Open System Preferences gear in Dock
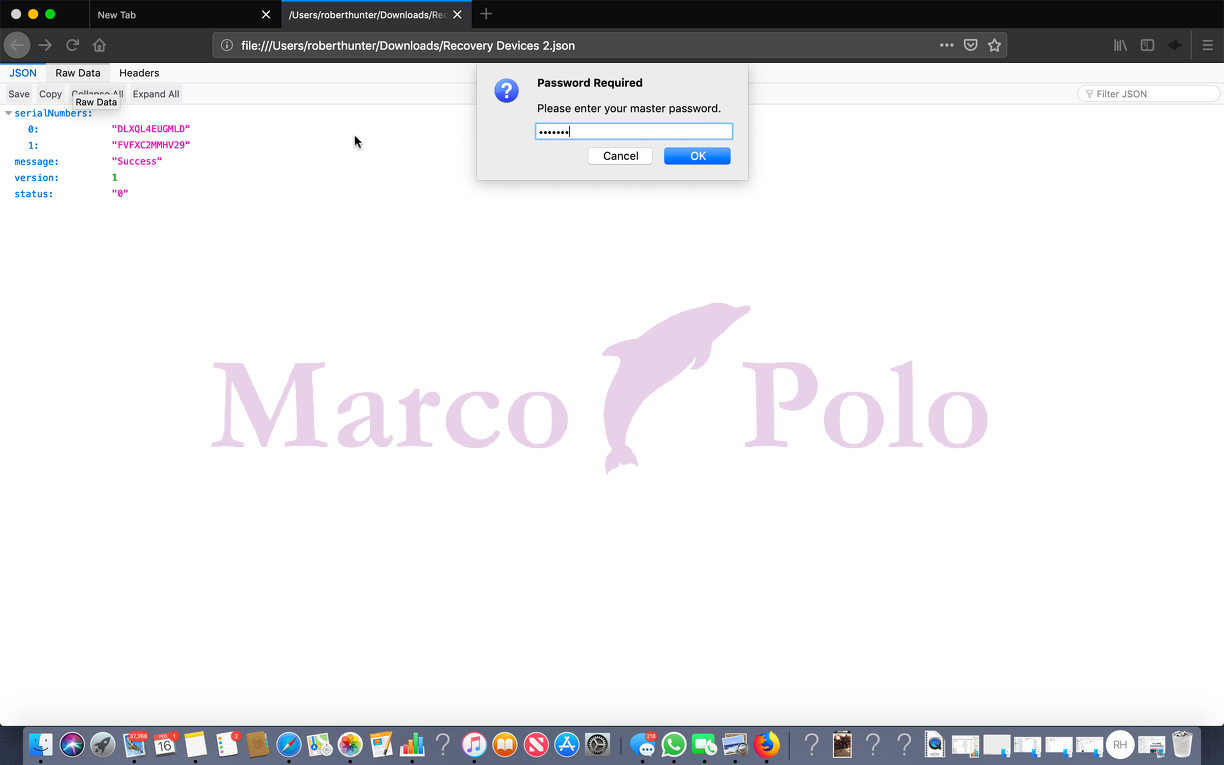 (597, 744)
